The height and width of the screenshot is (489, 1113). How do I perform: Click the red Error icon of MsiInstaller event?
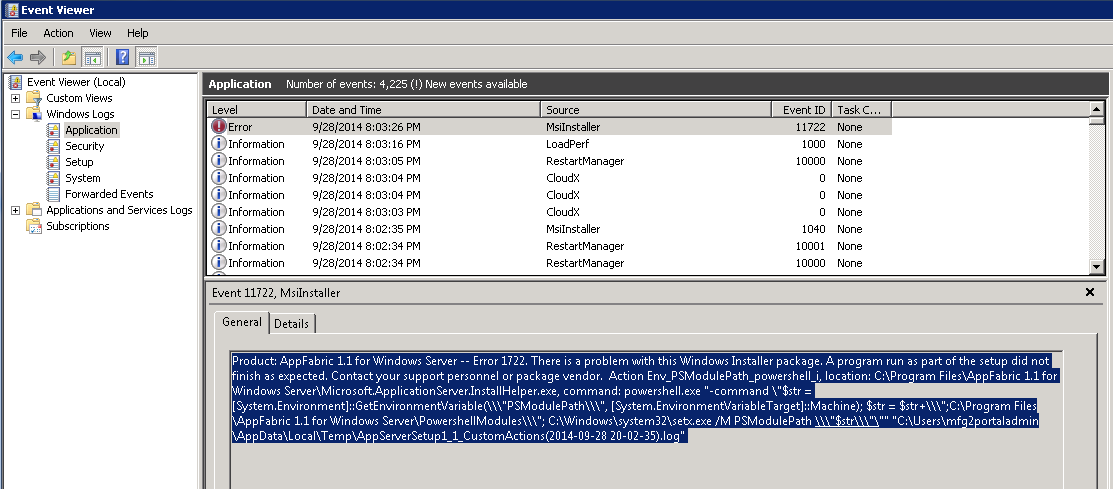coord(219,127)
